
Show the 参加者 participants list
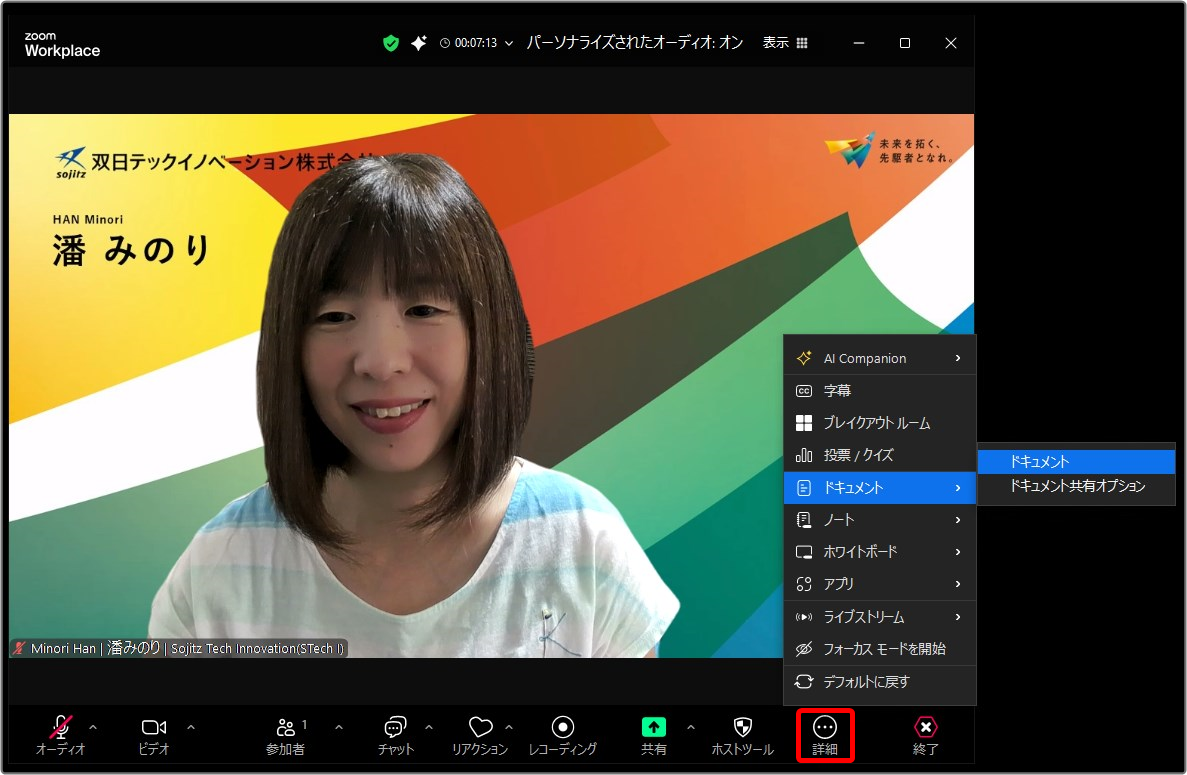tap(286, 735)
